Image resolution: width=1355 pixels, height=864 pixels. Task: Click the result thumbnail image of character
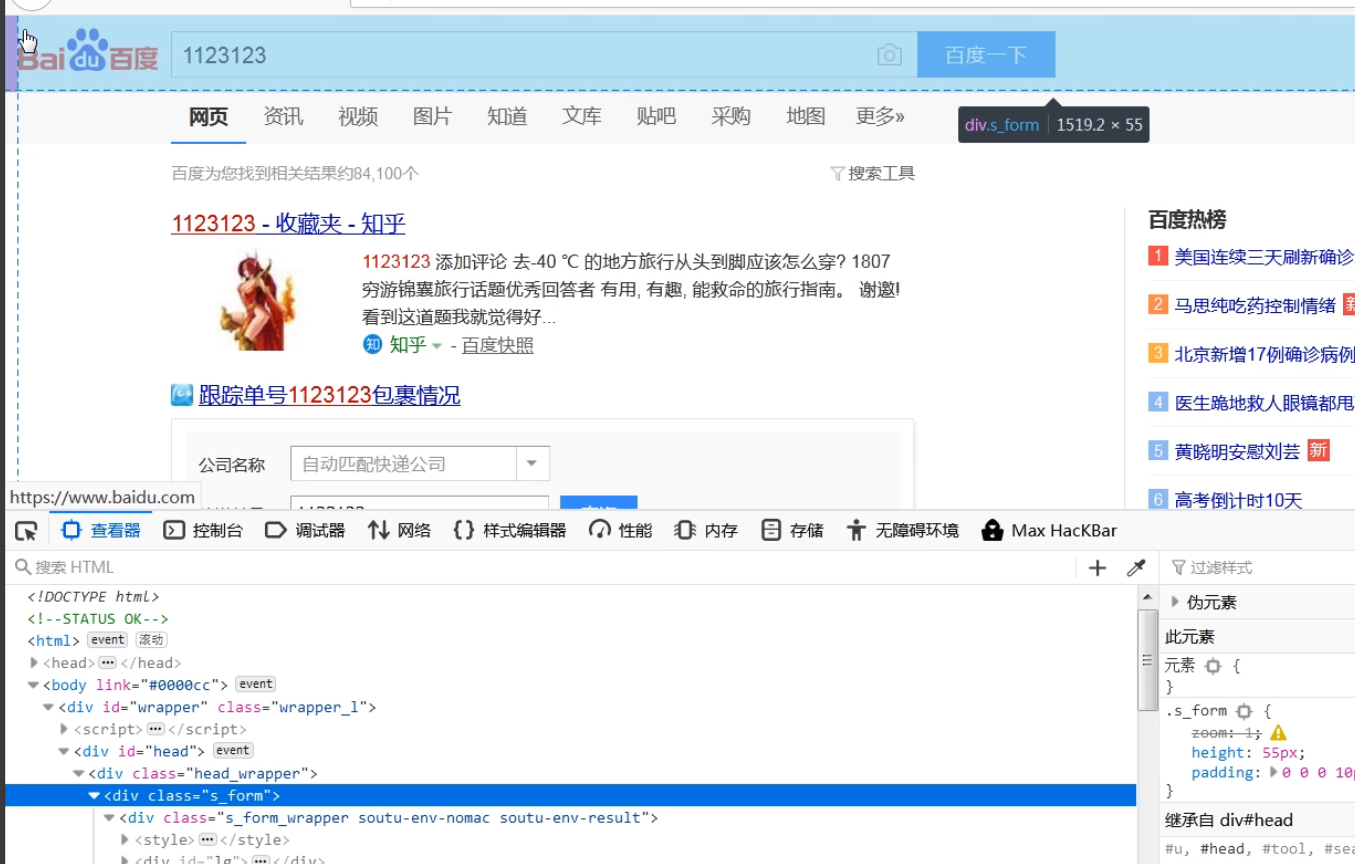click(258, 301)
